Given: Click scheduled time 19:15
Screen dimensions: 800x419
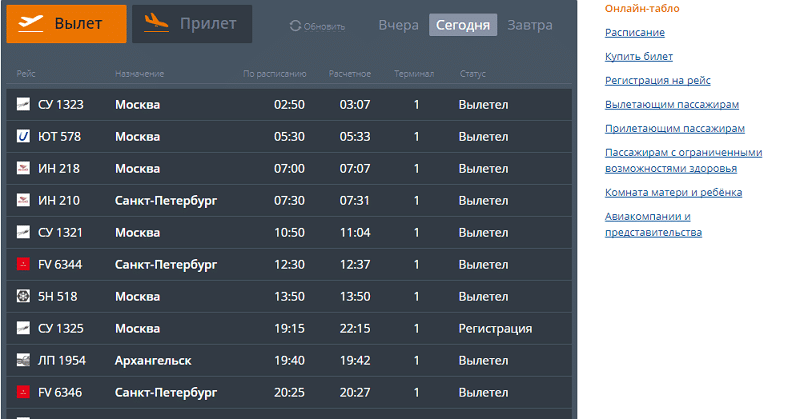Looking at the screenshot, I should [289, 329].
